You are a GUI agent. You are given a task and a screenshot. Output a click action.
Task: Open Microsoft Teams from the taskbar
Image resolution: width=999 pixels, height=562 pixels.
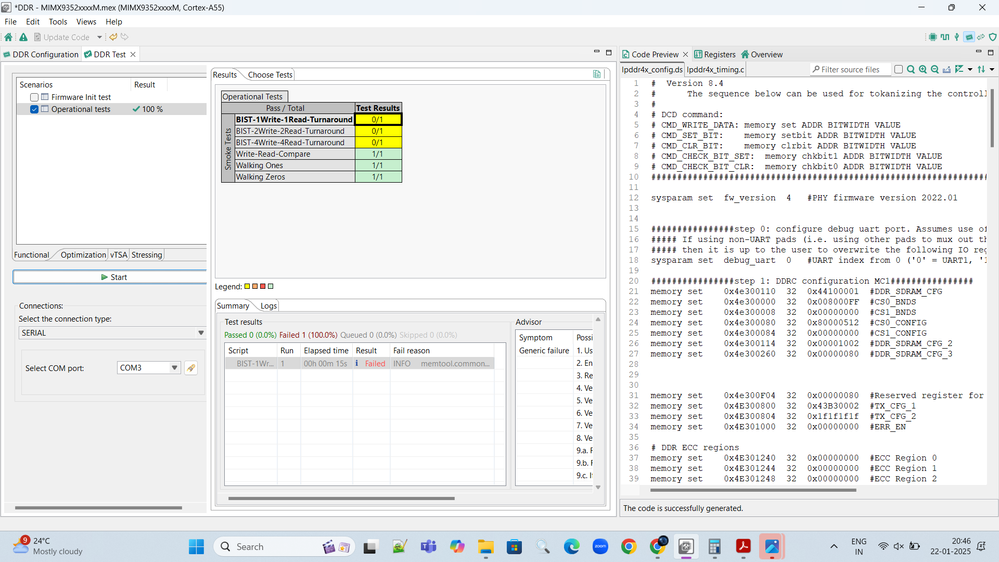coord(428,547)
